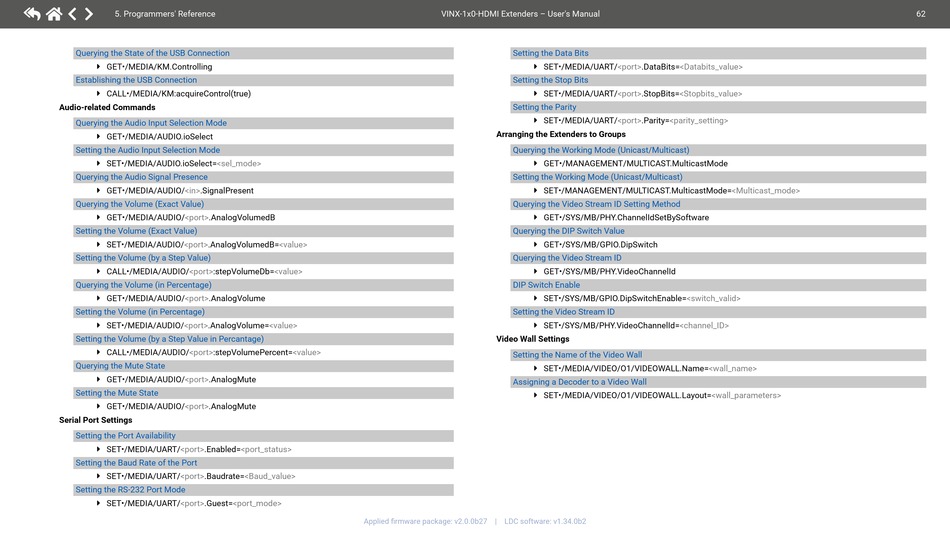Open 'Setting the Data Bits' link
The image size is (950, 533).
[x=550, y=54]
